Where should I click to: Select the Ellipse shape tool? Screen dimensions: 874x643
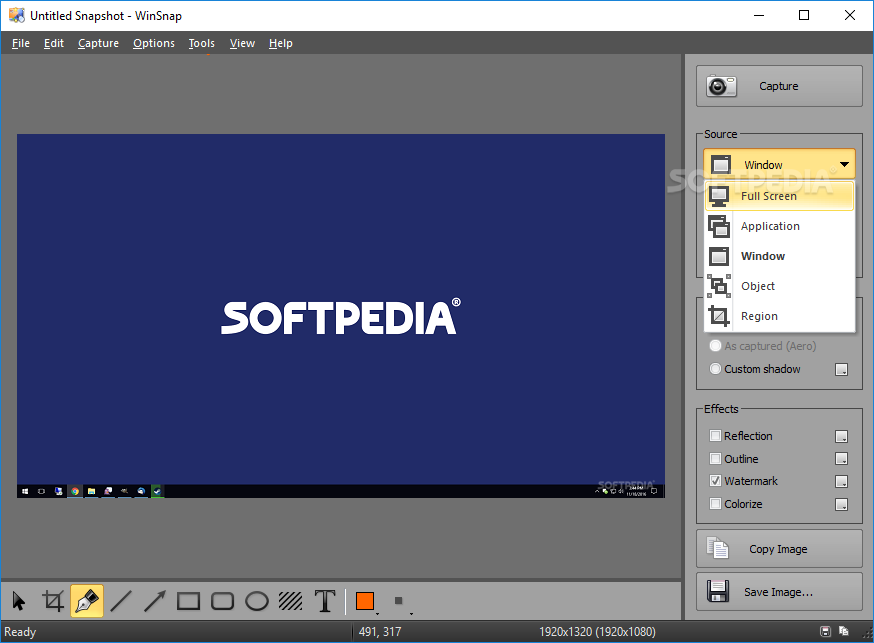pos(256,601)
